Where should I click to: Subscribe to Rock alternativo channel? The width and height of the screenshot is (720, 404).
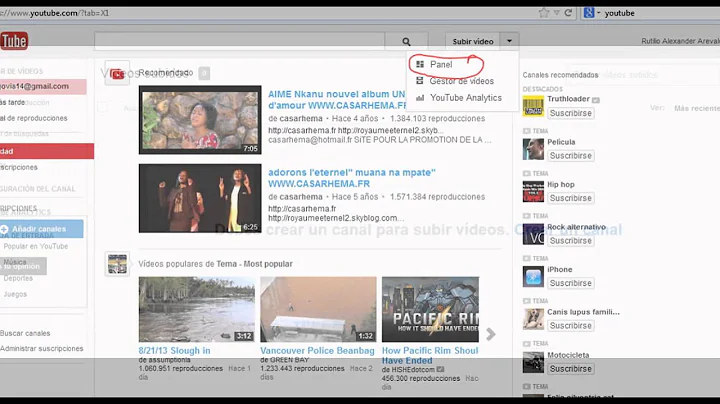[x=571, y=241]
